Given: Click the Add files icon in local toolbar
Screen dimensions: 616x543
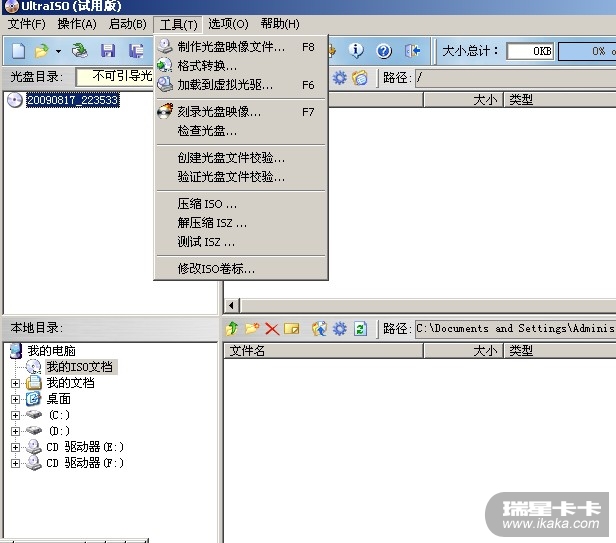Looking at the screenshot, I should pyautogui.click(x=319, y=328).
